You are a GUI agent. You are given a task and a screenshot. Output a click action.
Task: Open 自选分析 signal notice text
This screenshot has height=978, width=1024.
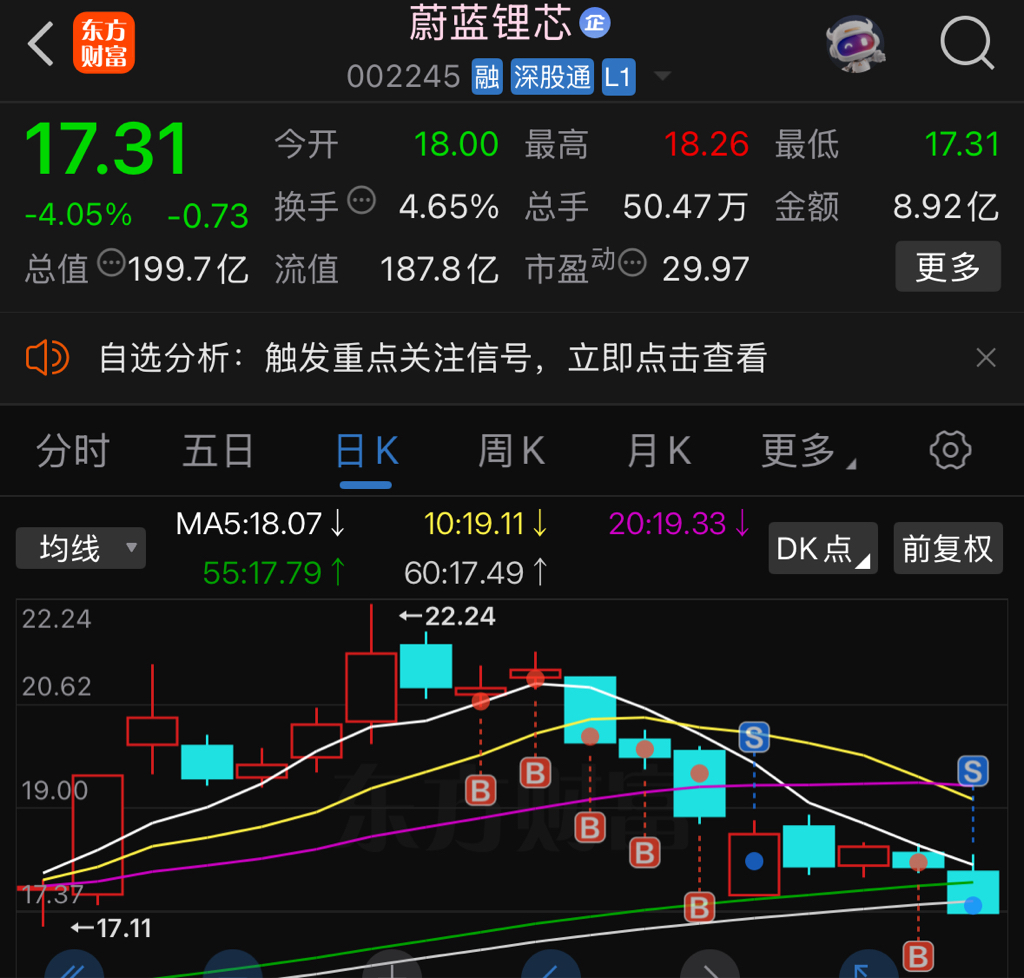click(x=432, y=358)
